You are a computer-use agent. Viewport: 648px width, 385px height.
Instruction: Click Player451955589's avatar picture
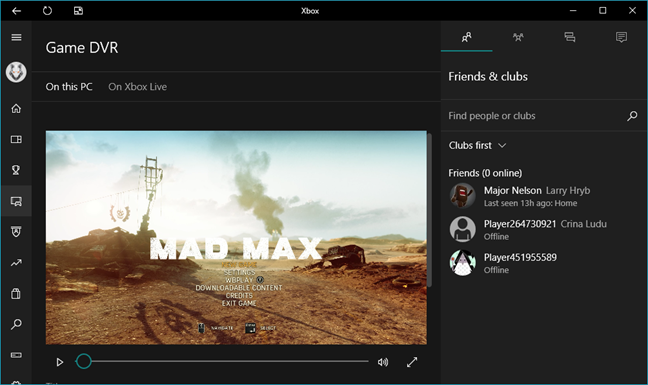(462, 262)
